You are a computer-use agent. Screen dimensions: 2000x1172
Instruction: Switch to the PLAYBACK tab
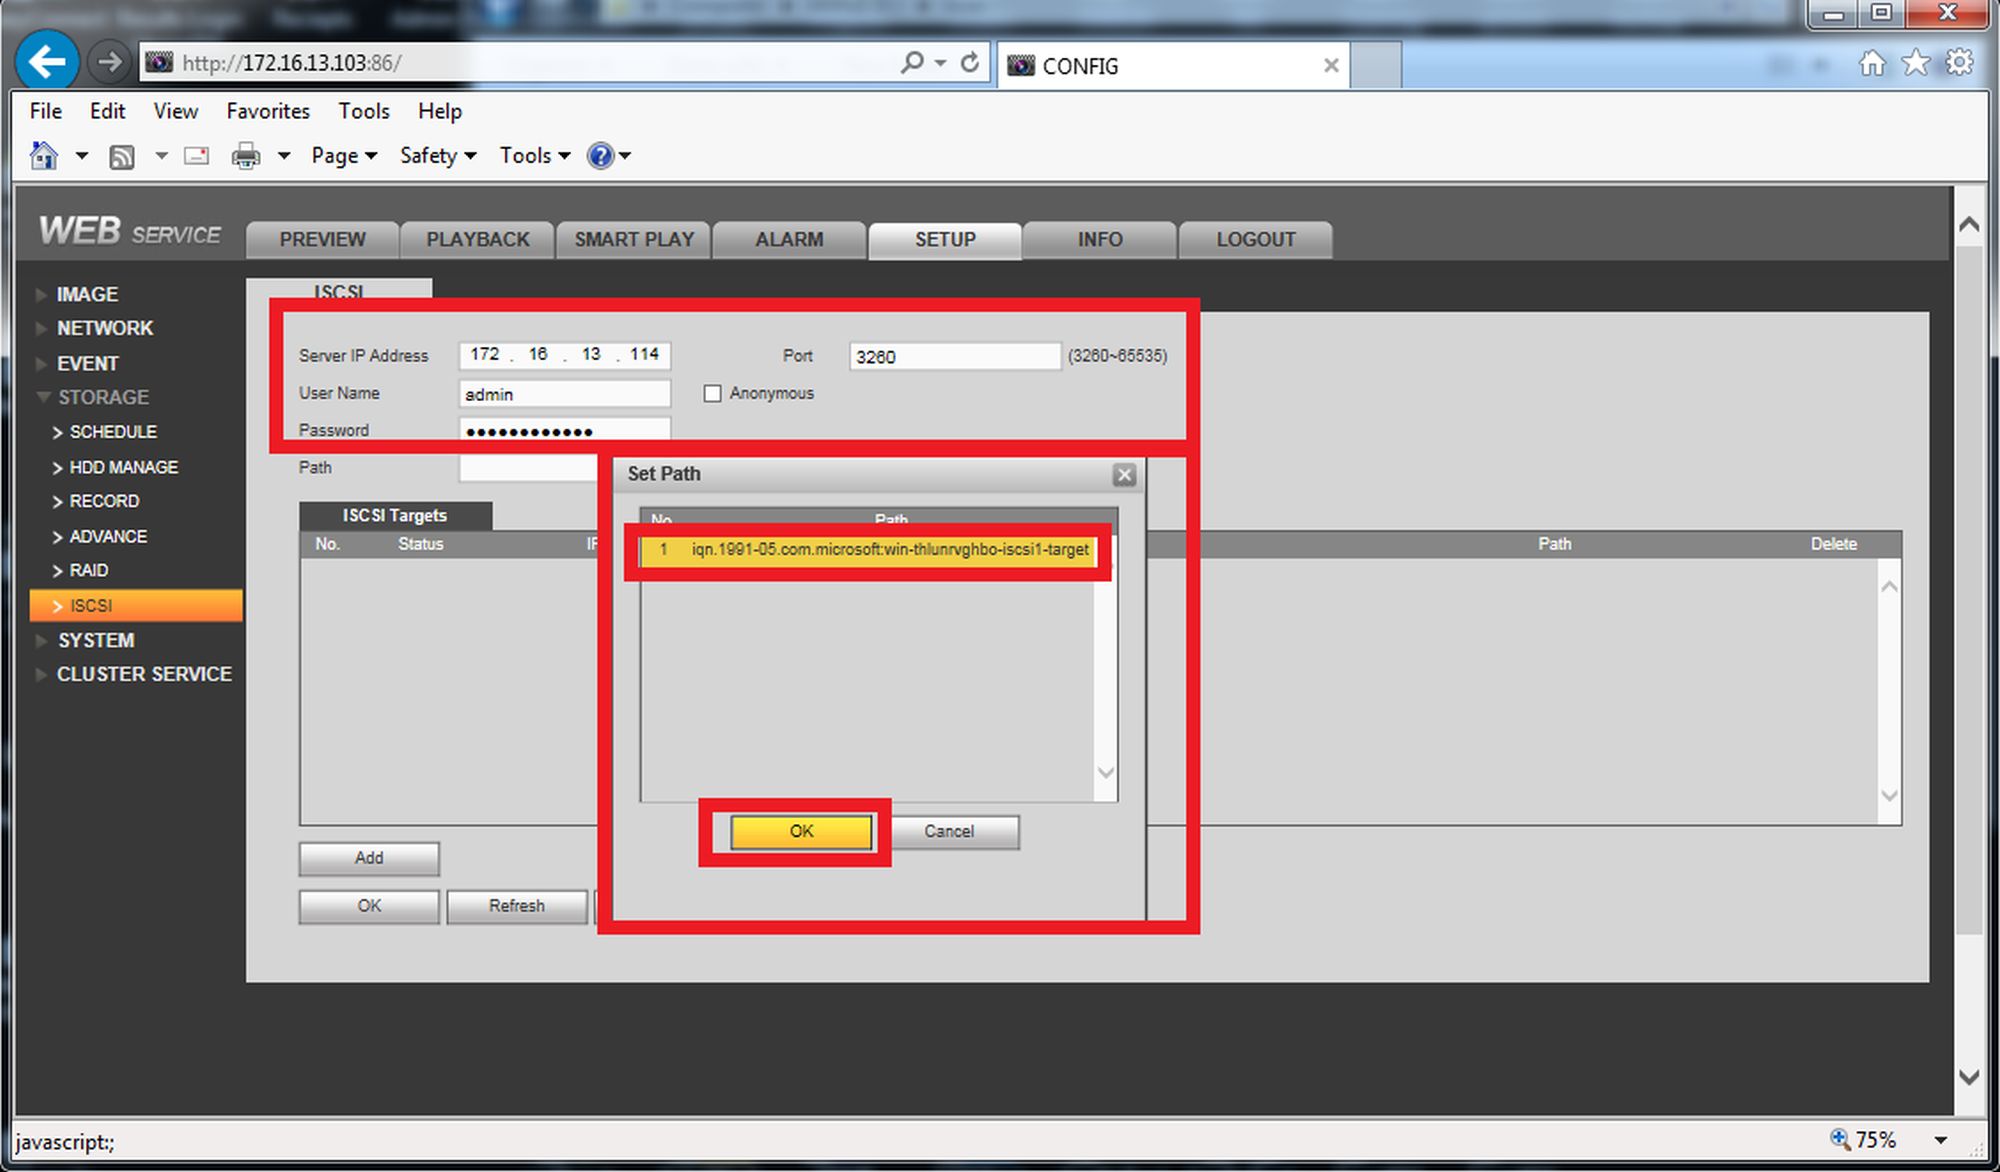pos(478,240)
